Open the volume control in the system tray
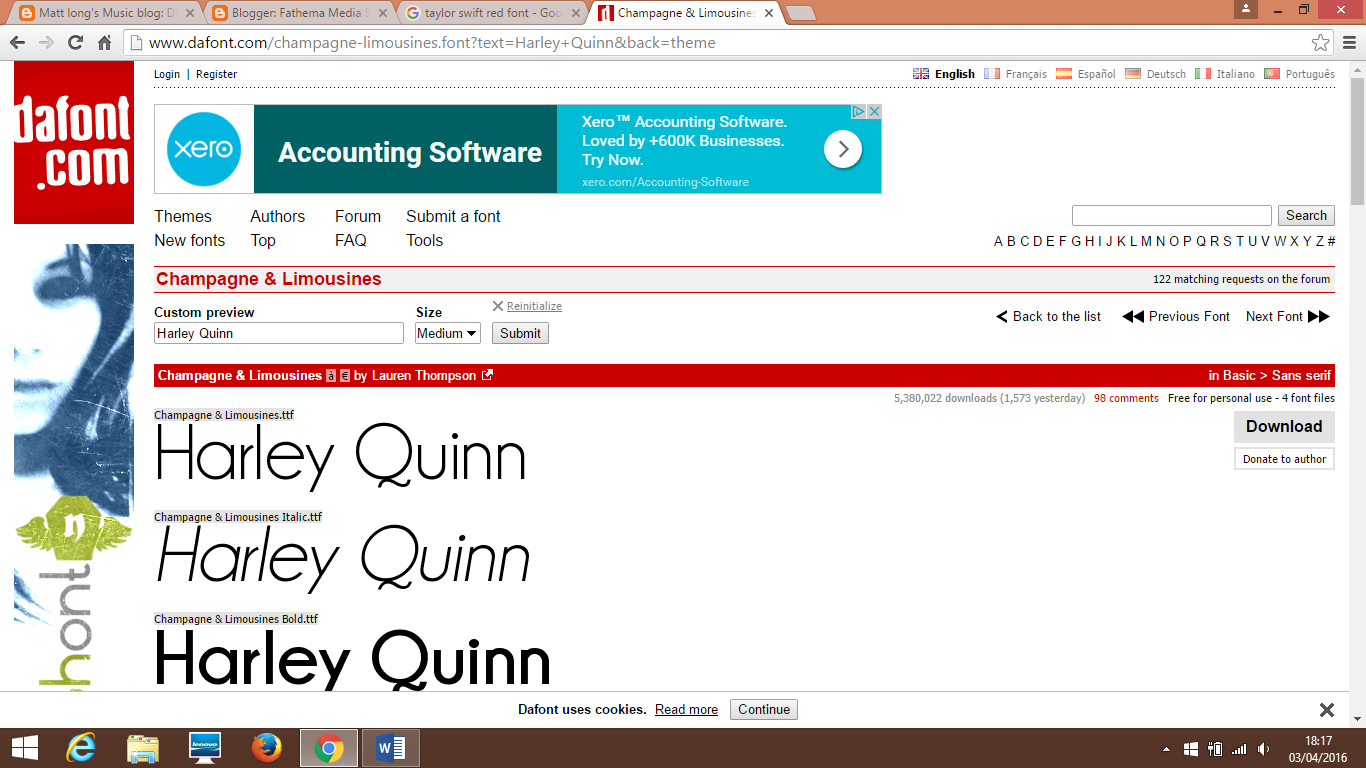 pos(1264,749)
